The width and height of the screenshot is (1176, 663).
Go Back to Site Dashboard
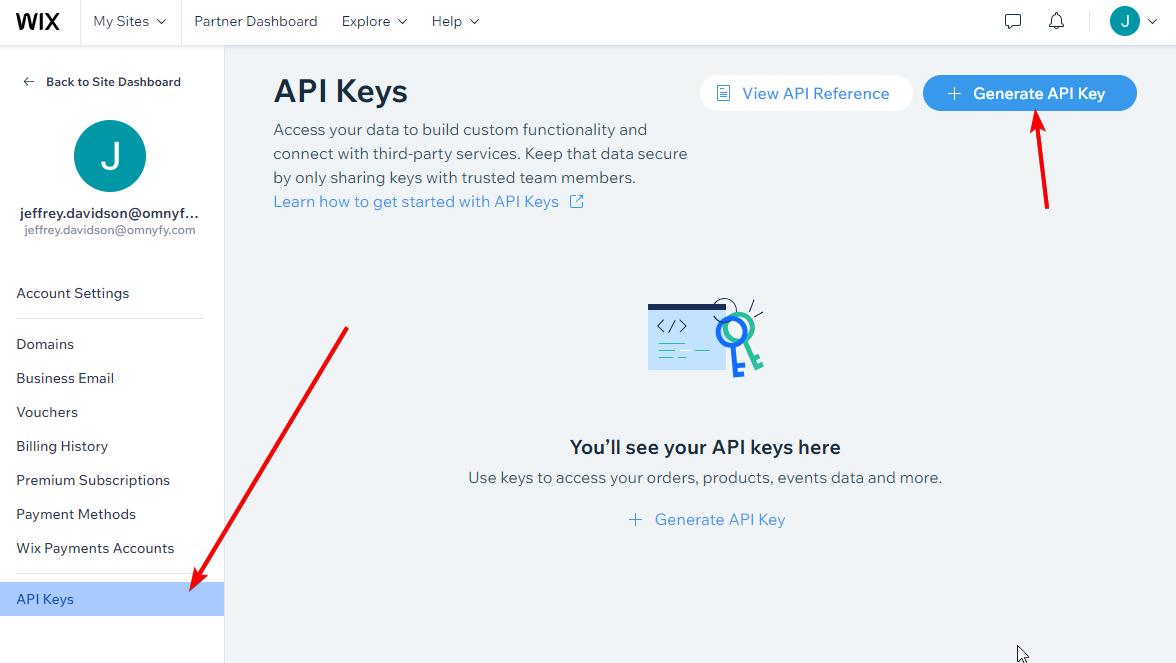(113, 82)
